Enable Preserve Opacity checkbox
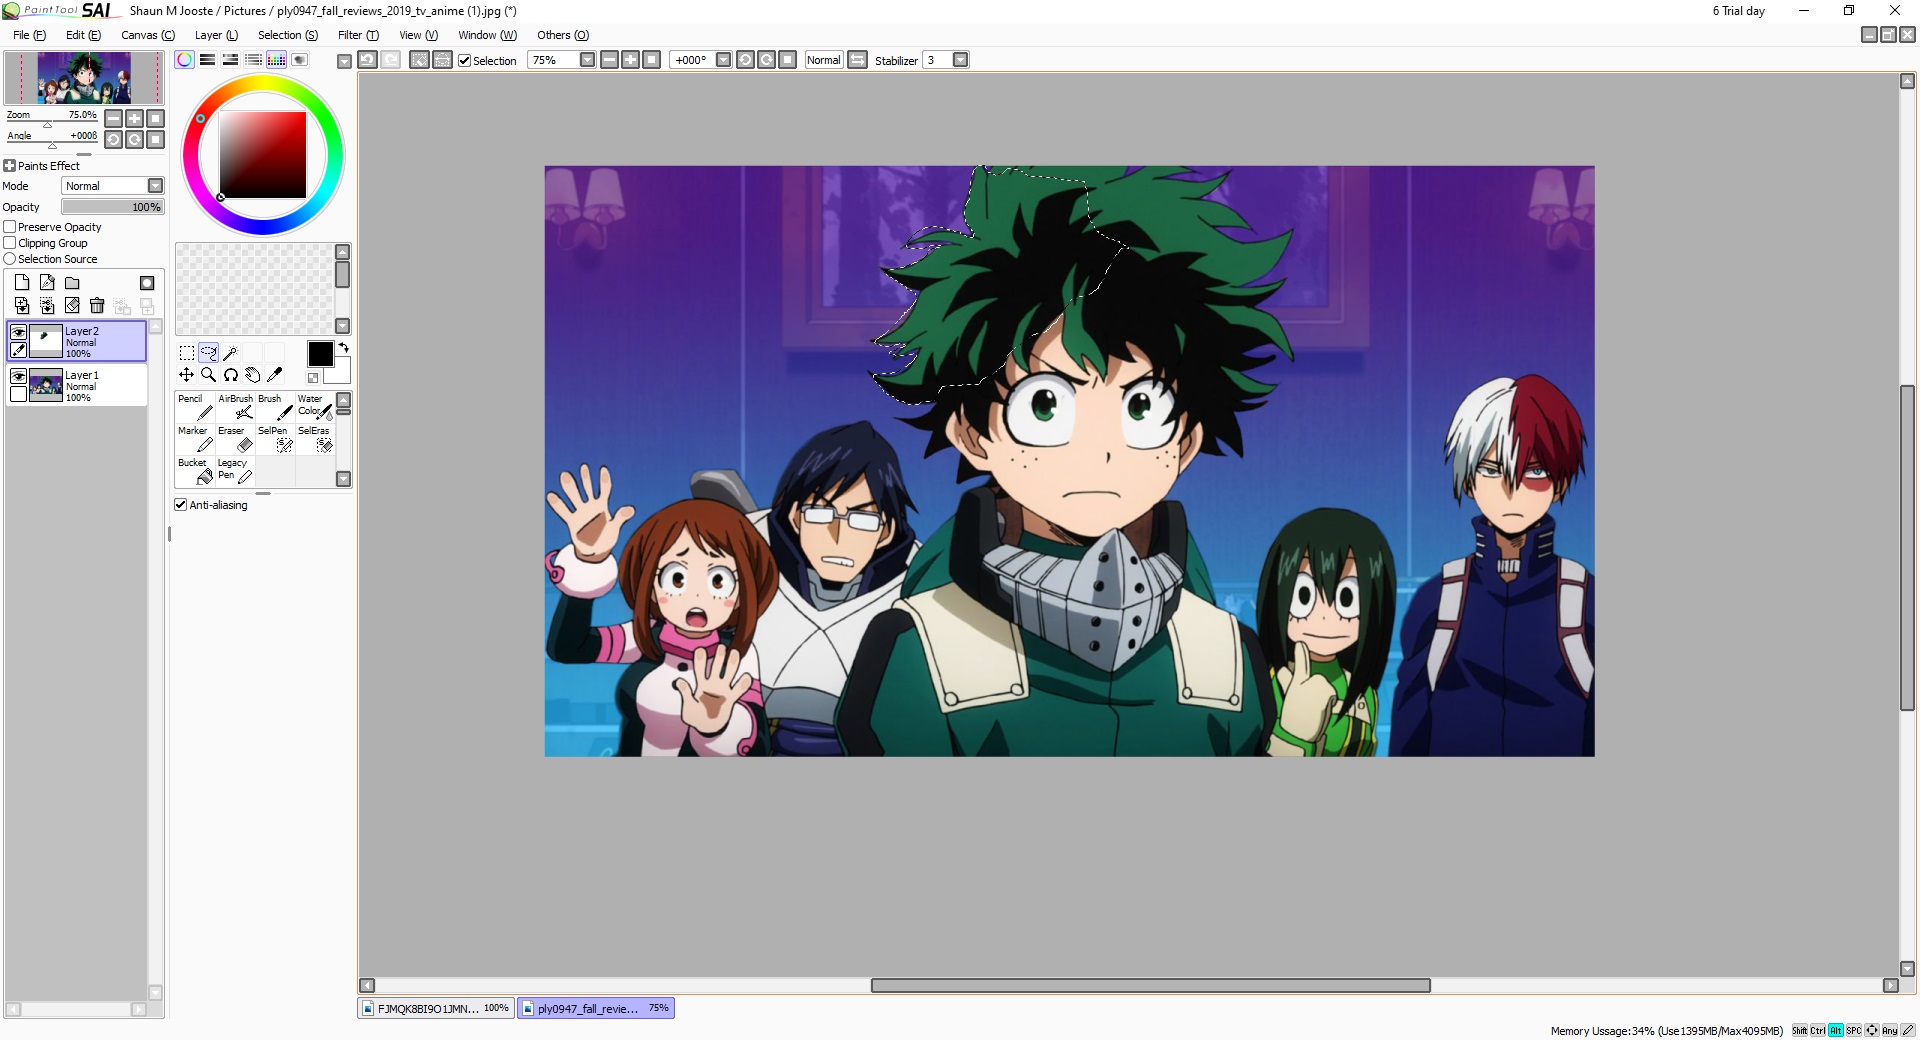This screenshot has height=1040, width=1920. 10,227
